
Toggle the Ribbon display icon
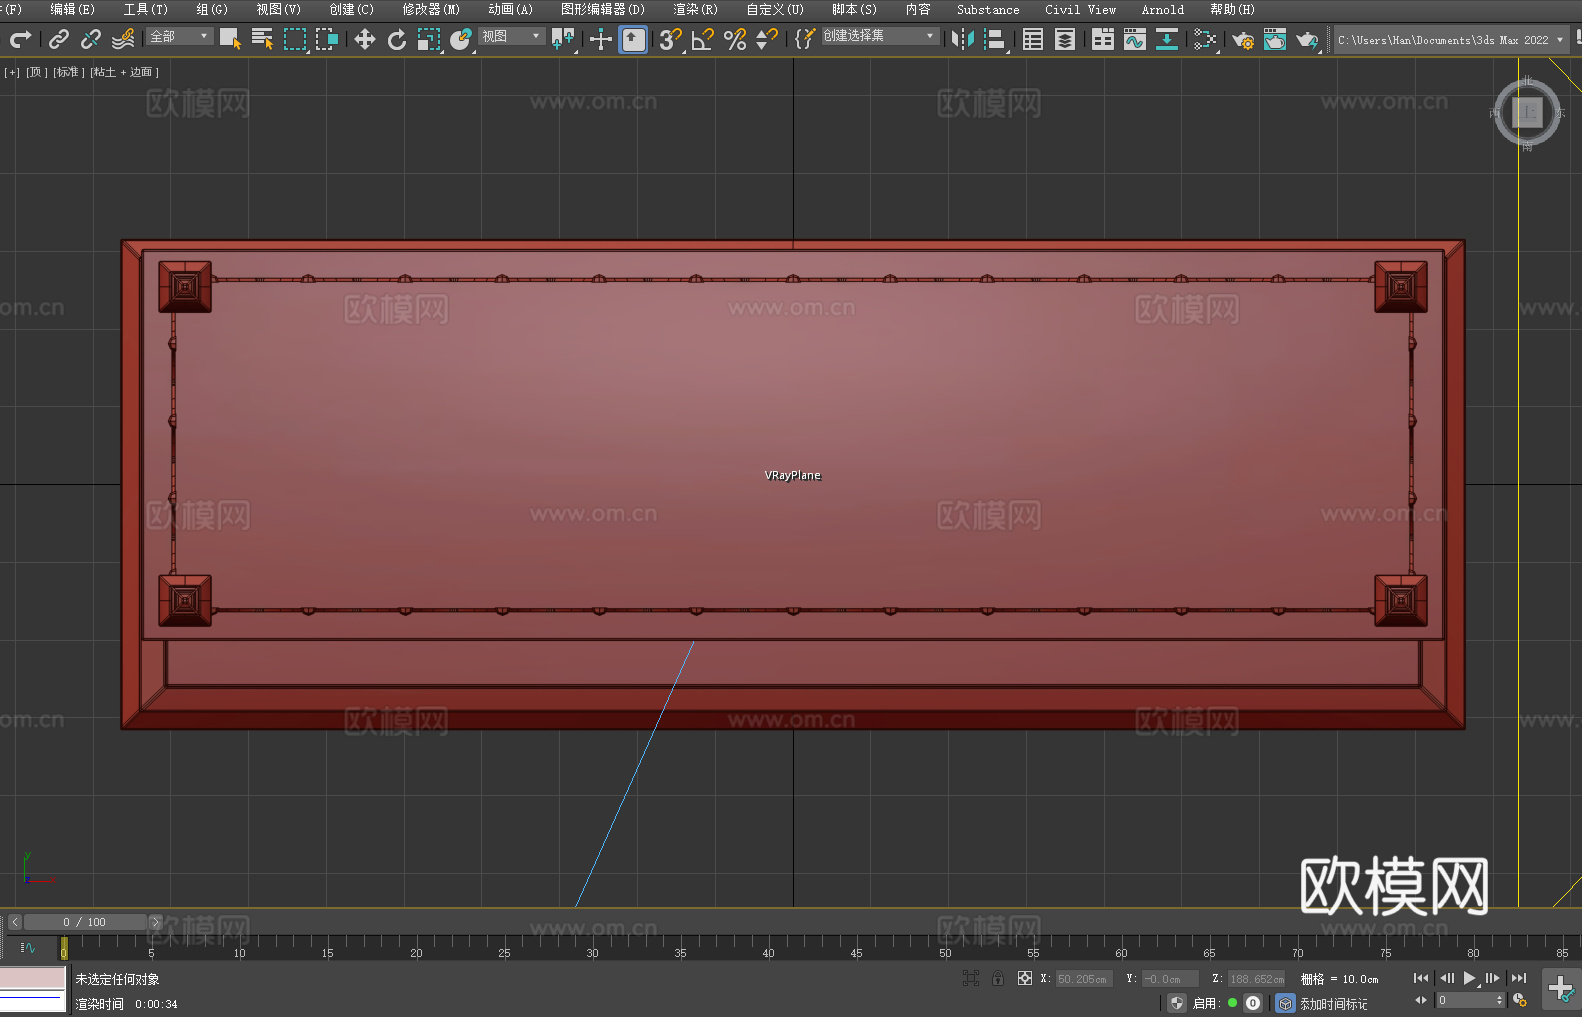[1103, 39]
